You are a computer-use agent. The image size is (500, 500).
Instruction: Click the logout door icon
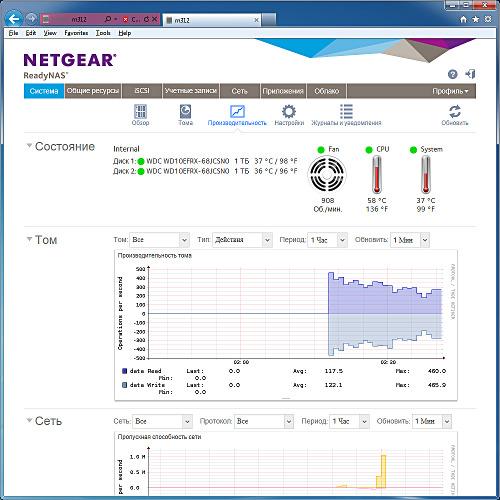point(470,74)
